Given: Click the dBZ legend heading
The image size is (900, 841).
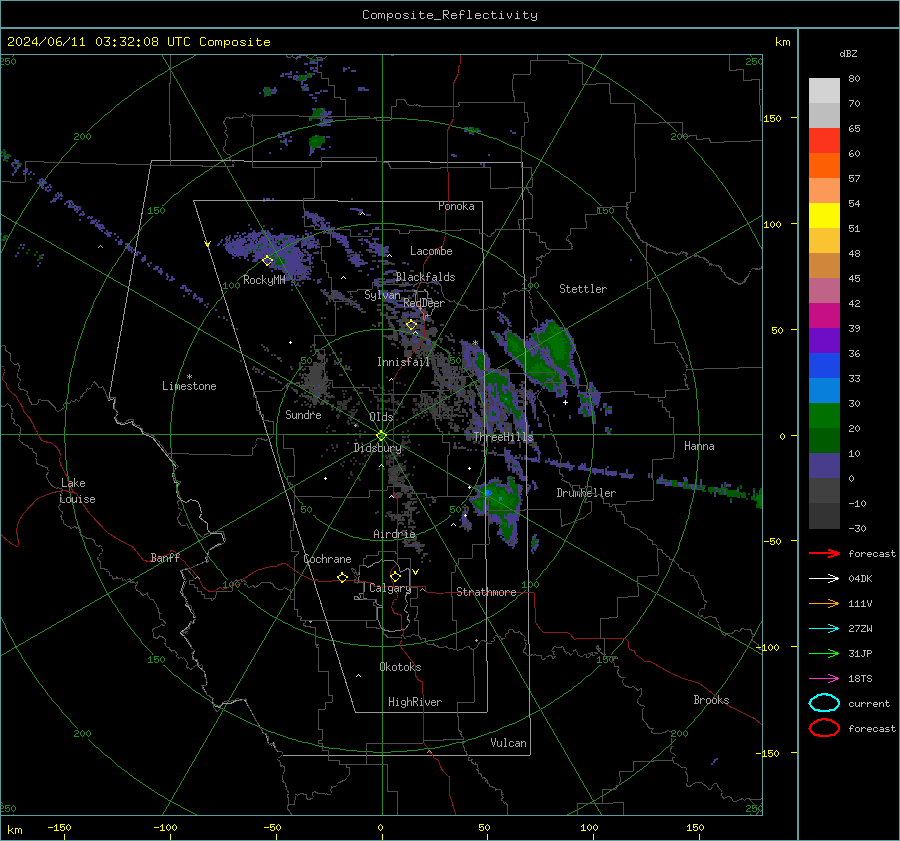Looking at the screenshot, I should (848, 54).
